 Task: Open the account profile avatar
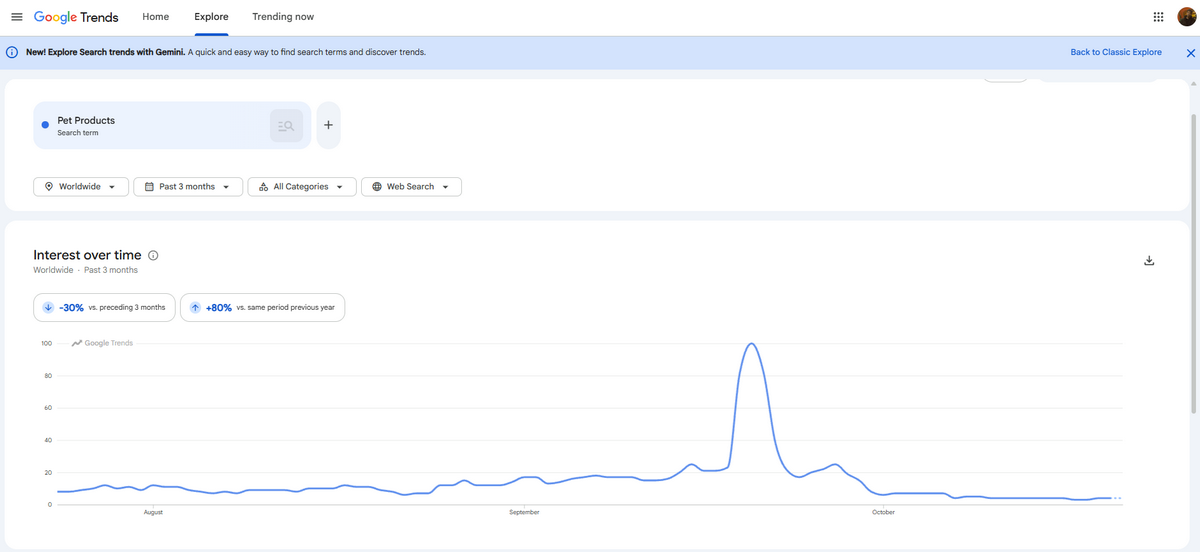pyautogui.click(x=1187, y=17)
